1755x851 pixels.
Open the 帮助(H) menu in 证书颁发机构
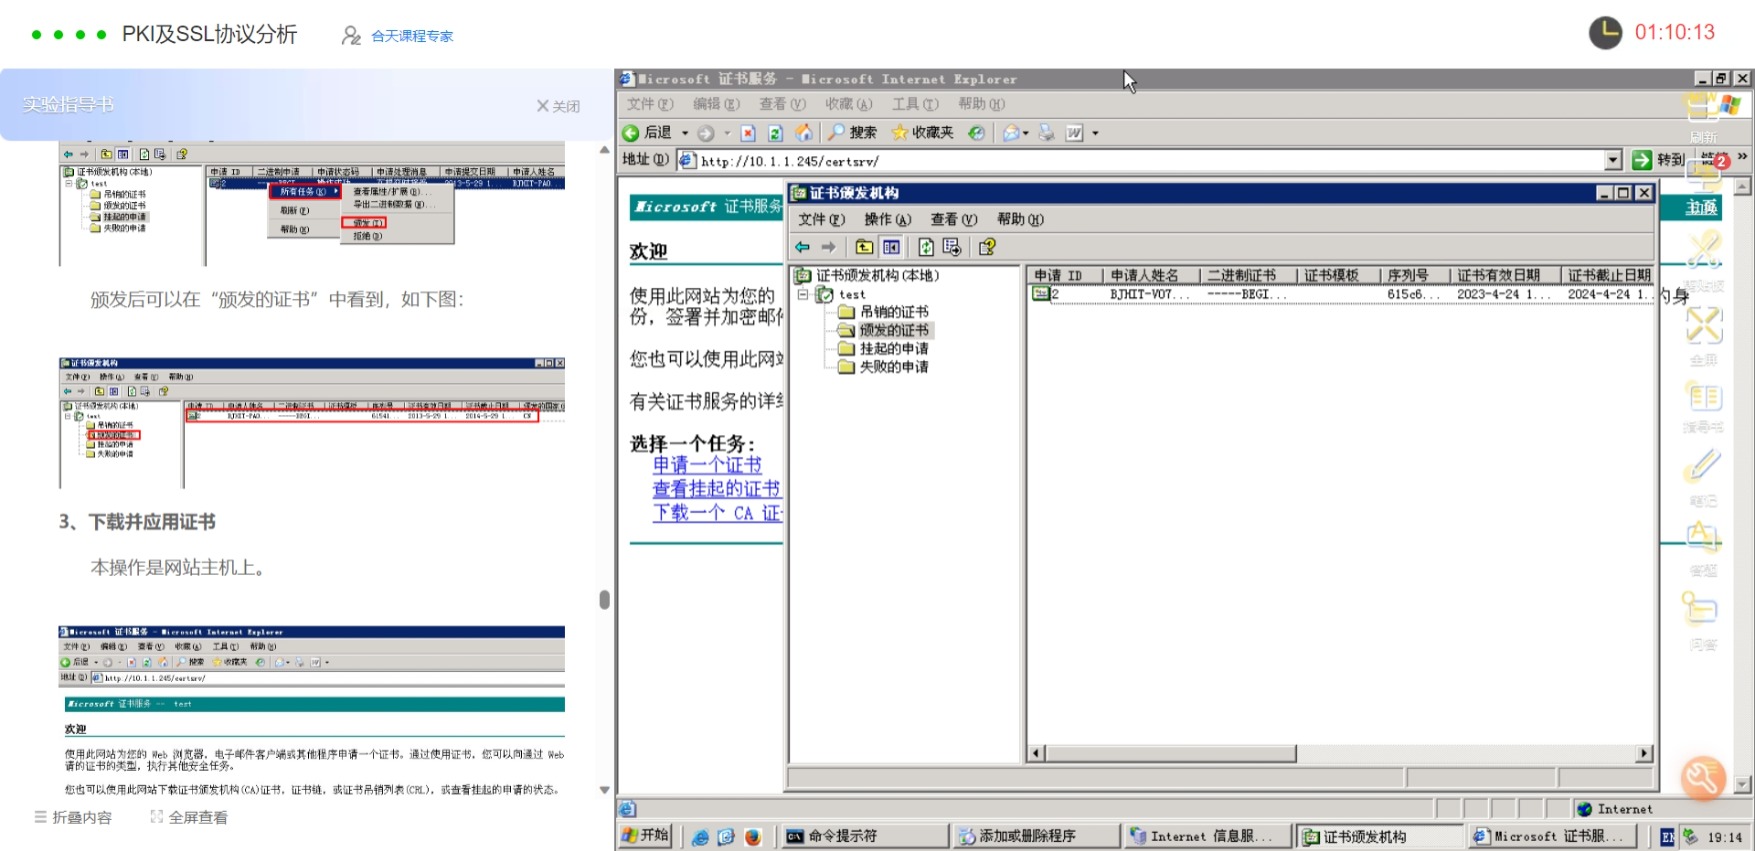(x=1020, y=219)
